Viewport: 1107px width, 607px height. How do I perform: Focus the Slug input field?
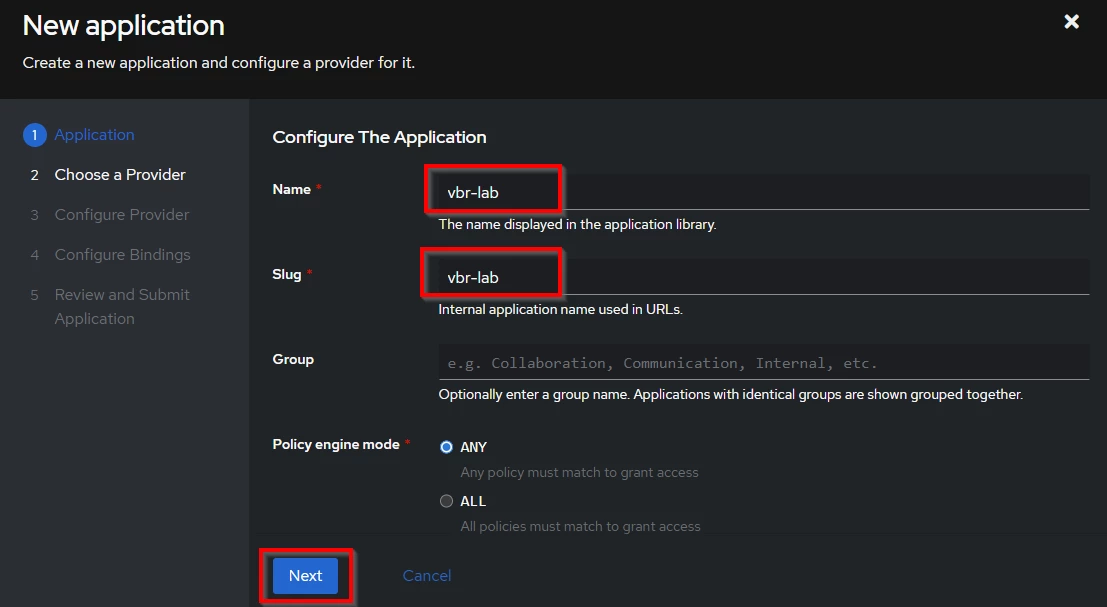point(762,277)
